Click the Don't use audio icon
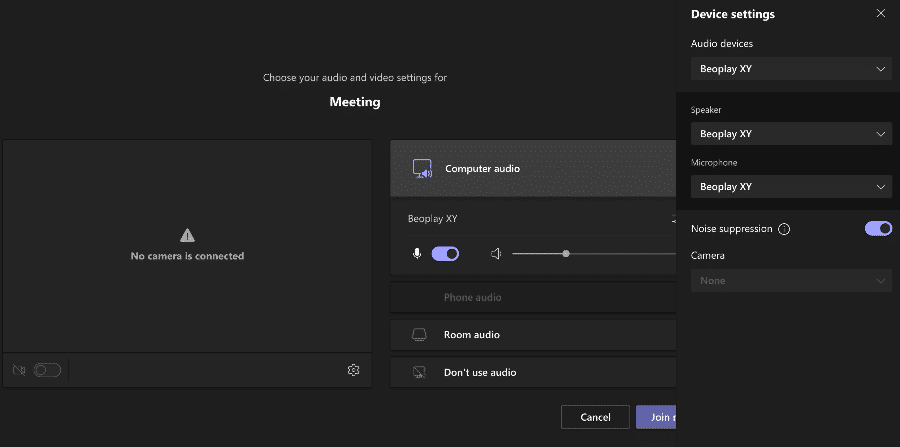 420,372
